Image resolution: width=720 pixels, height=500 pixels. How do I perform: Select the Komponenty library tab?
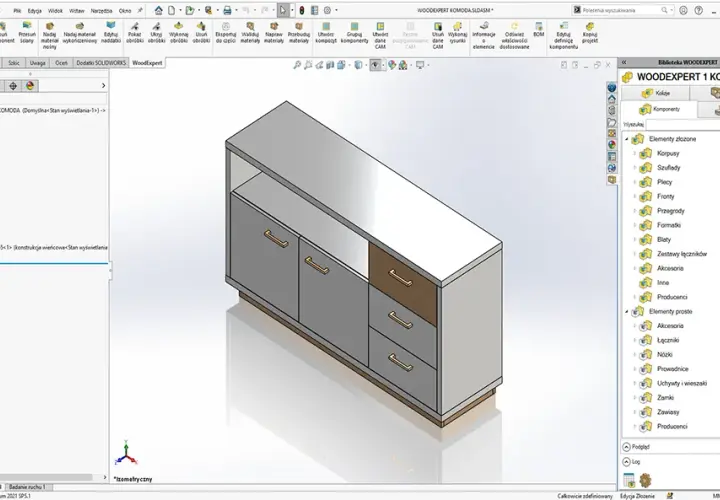click(659, 109)
